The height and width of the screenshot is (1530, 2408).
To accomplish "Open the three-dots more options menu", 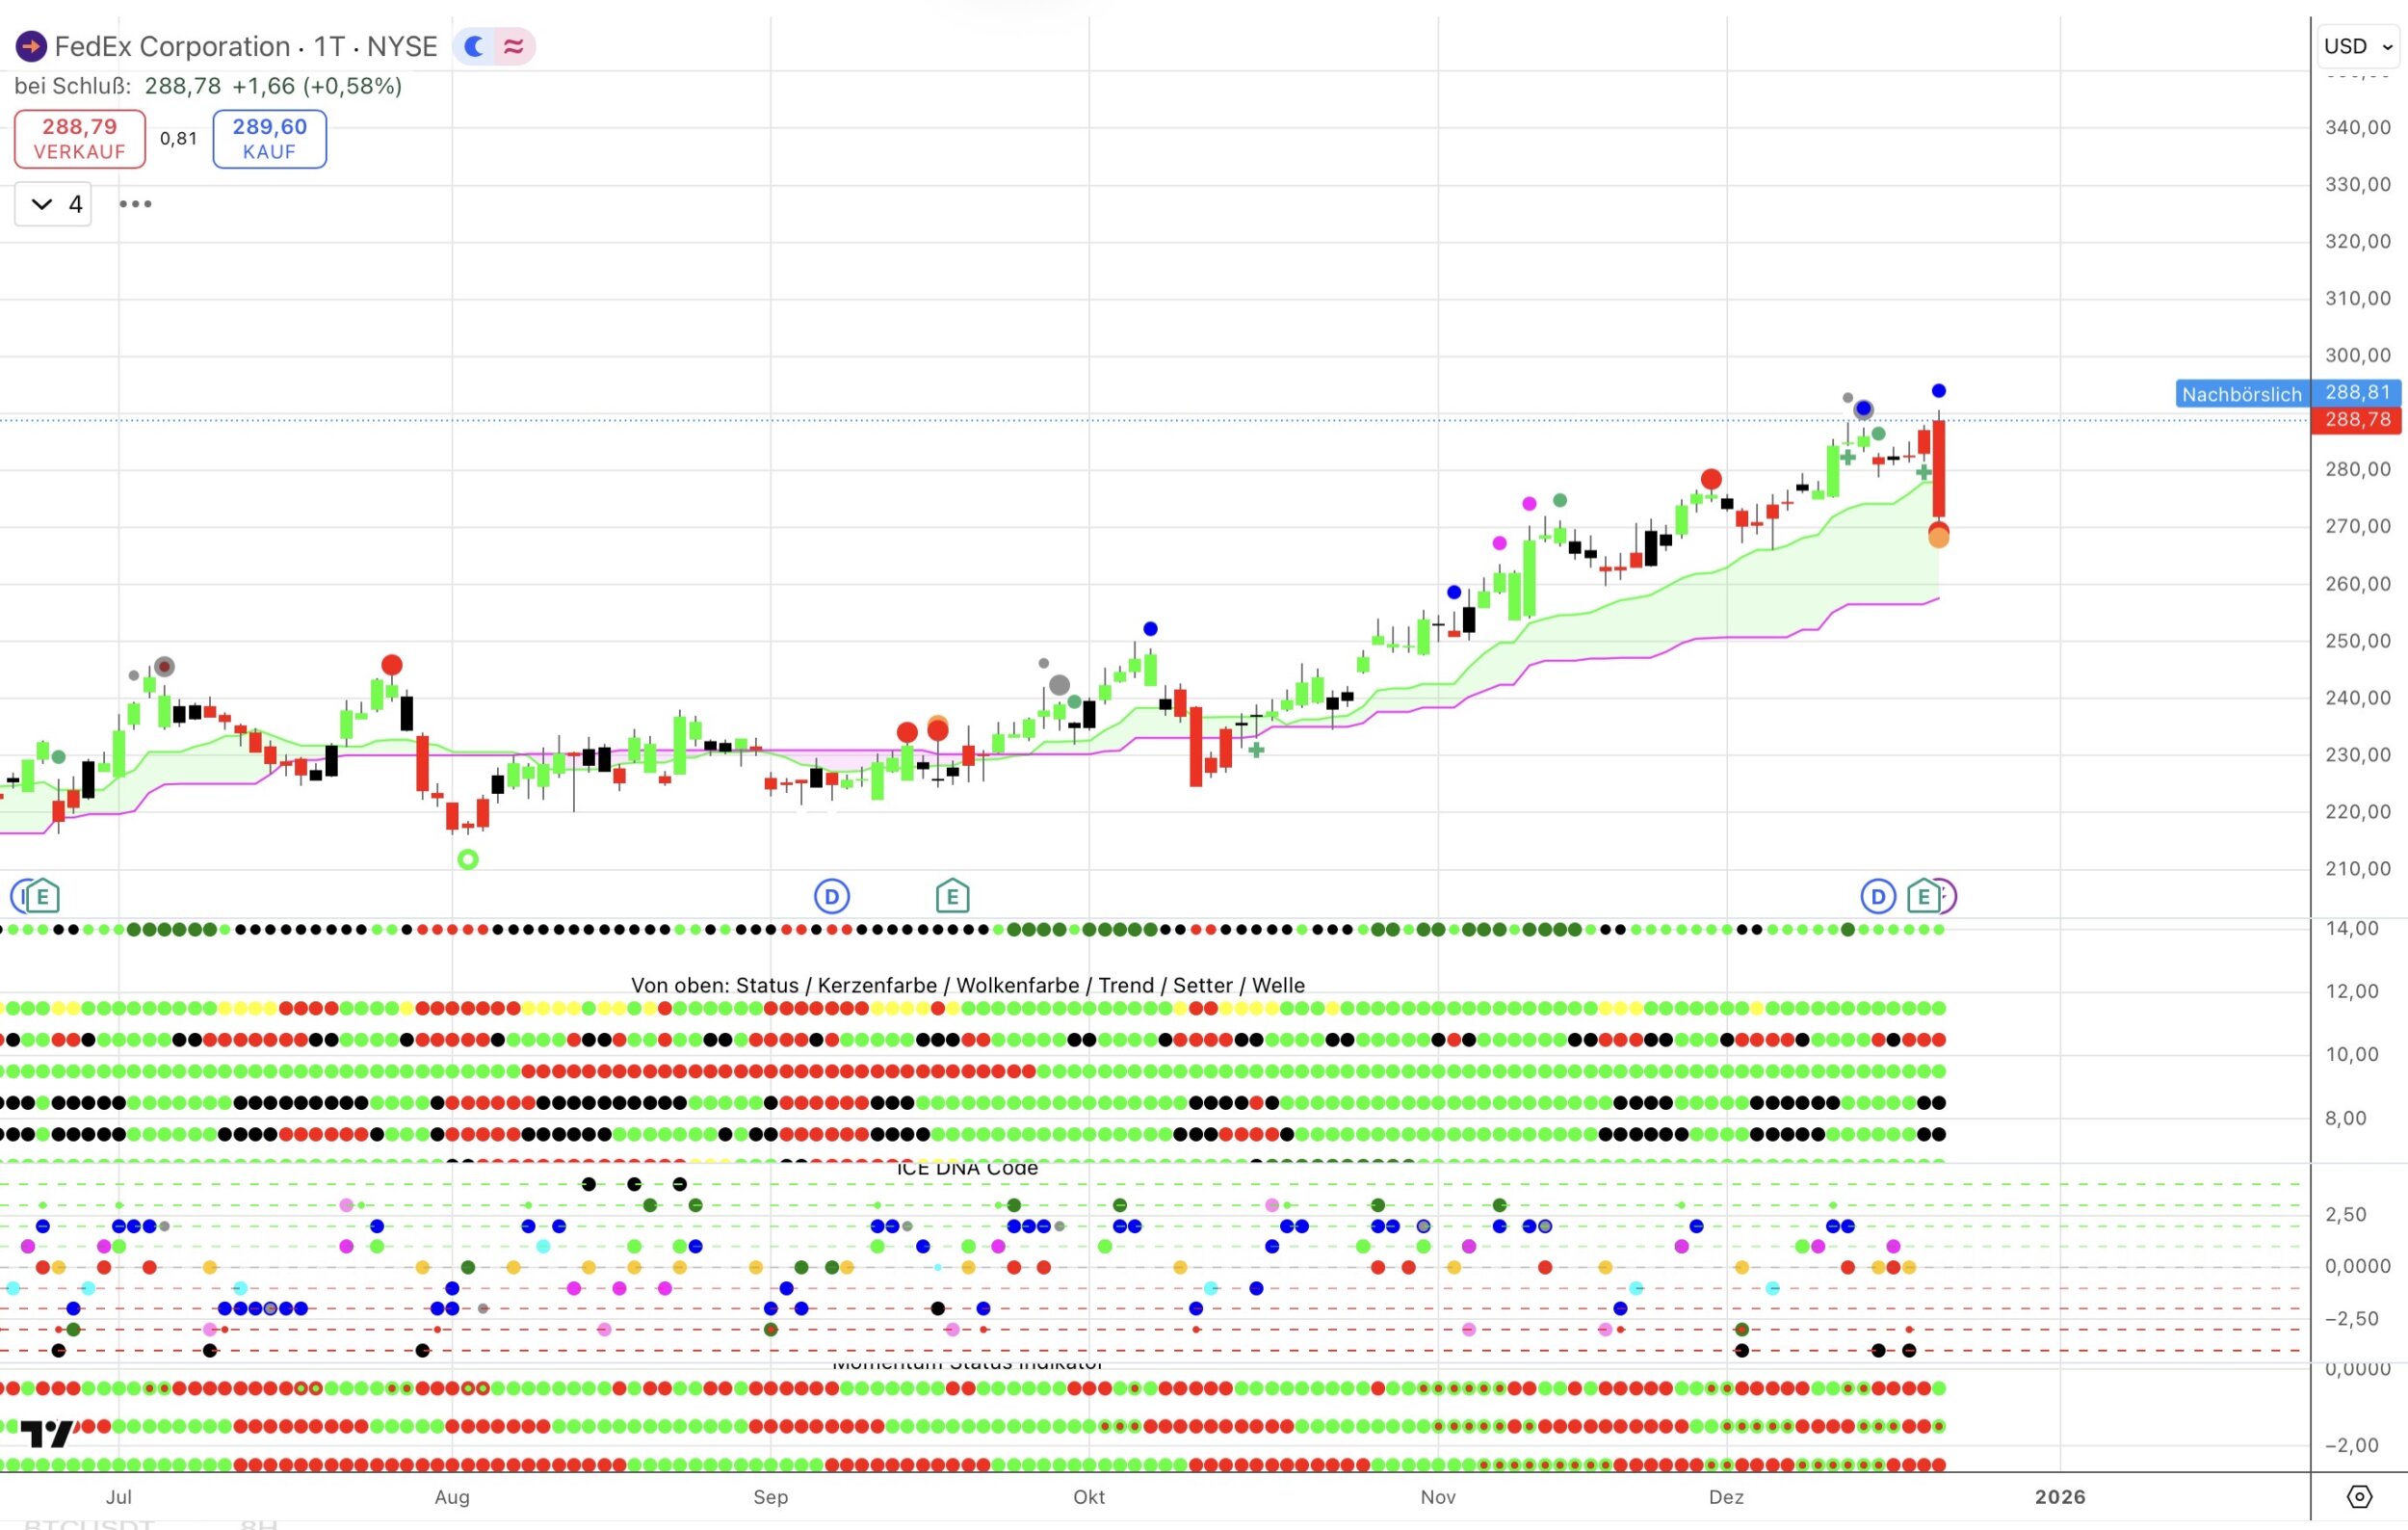I will click(135, 204).
